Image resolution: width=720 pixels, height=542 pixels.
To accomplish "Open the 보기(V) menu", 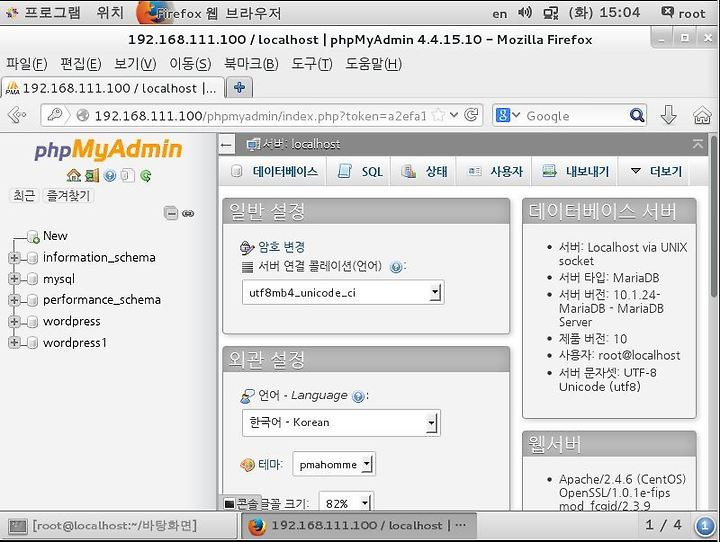I will click(x=135, y=63).
